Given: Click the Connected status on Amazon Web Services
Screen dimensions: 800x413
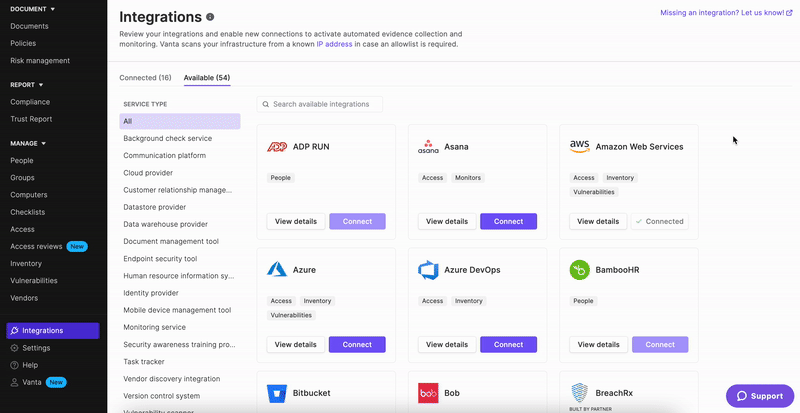Looking at the screenshot, I should (x=660, y=222).
